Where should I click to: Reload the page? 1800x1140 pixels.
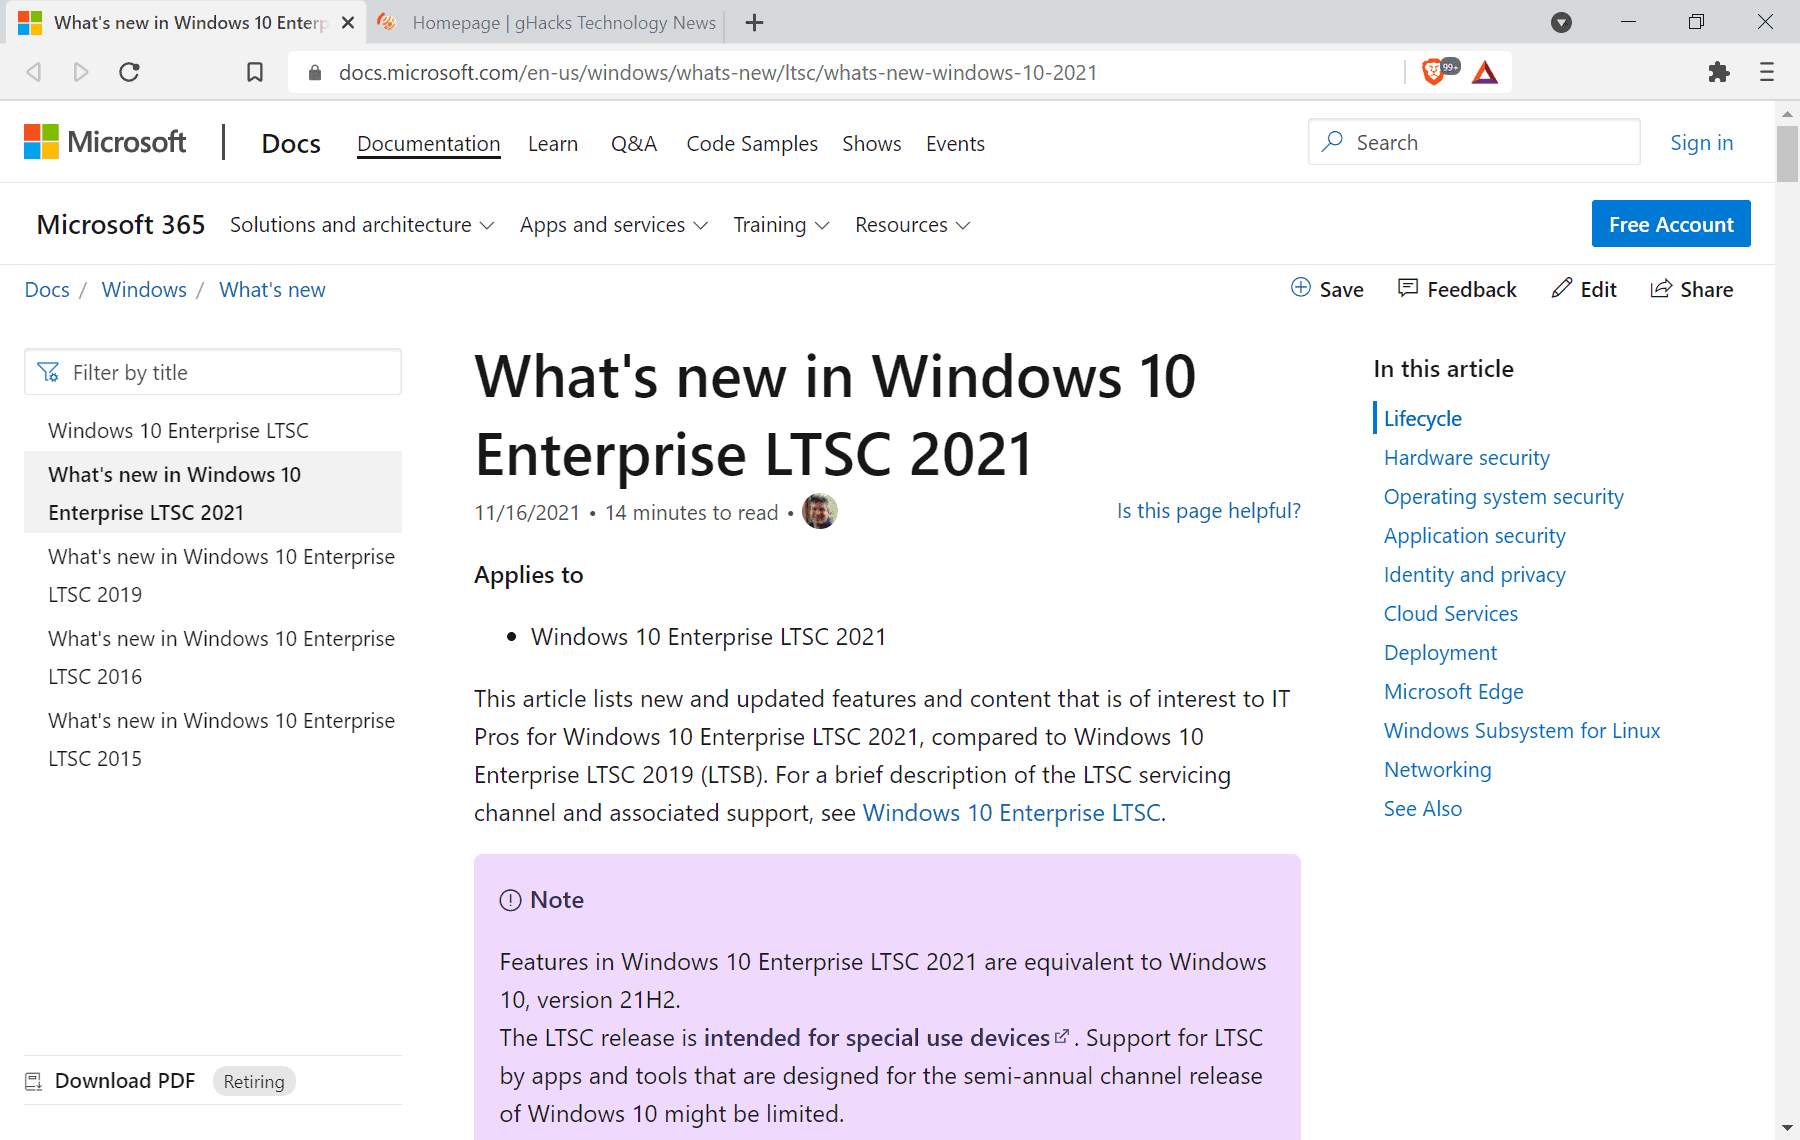[x=129, y=72]
